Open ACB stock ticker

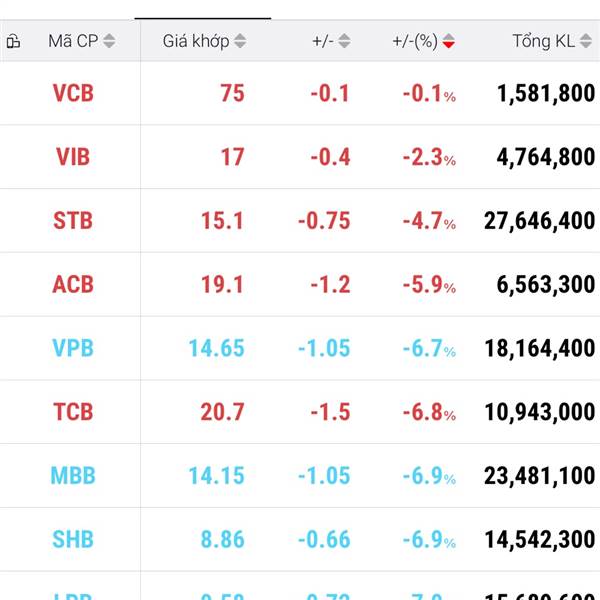(x=73, y=285)
